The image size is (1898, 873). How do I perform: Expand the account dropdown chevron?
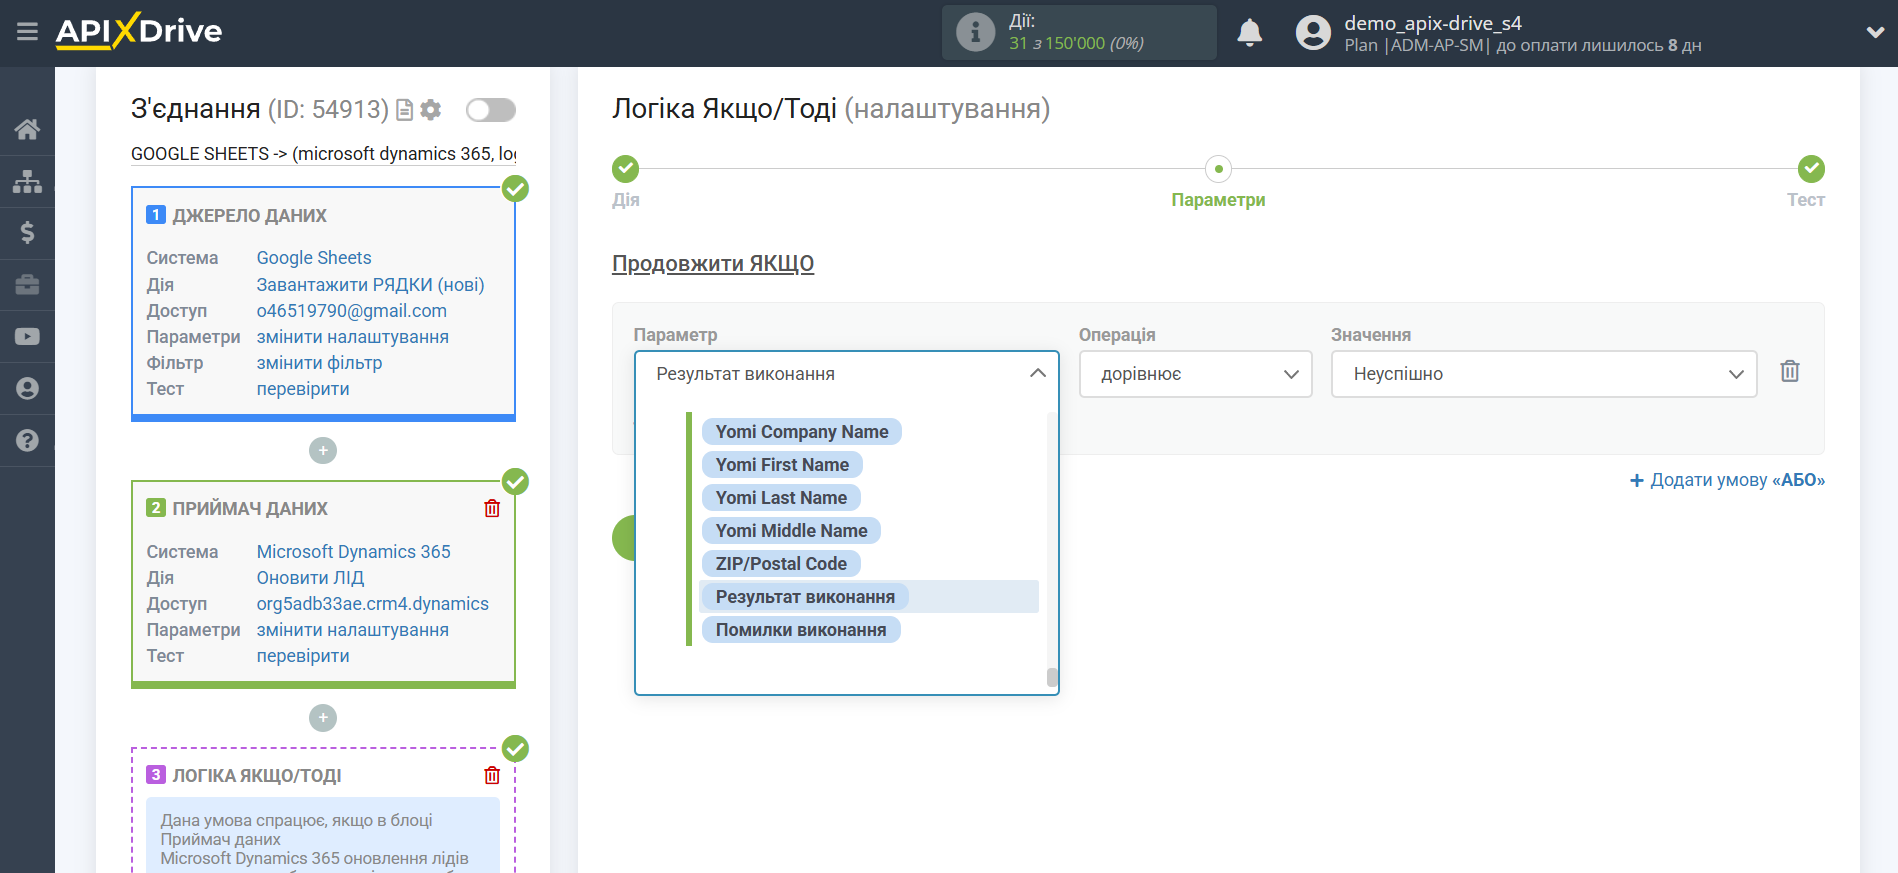coord(1875,33)
